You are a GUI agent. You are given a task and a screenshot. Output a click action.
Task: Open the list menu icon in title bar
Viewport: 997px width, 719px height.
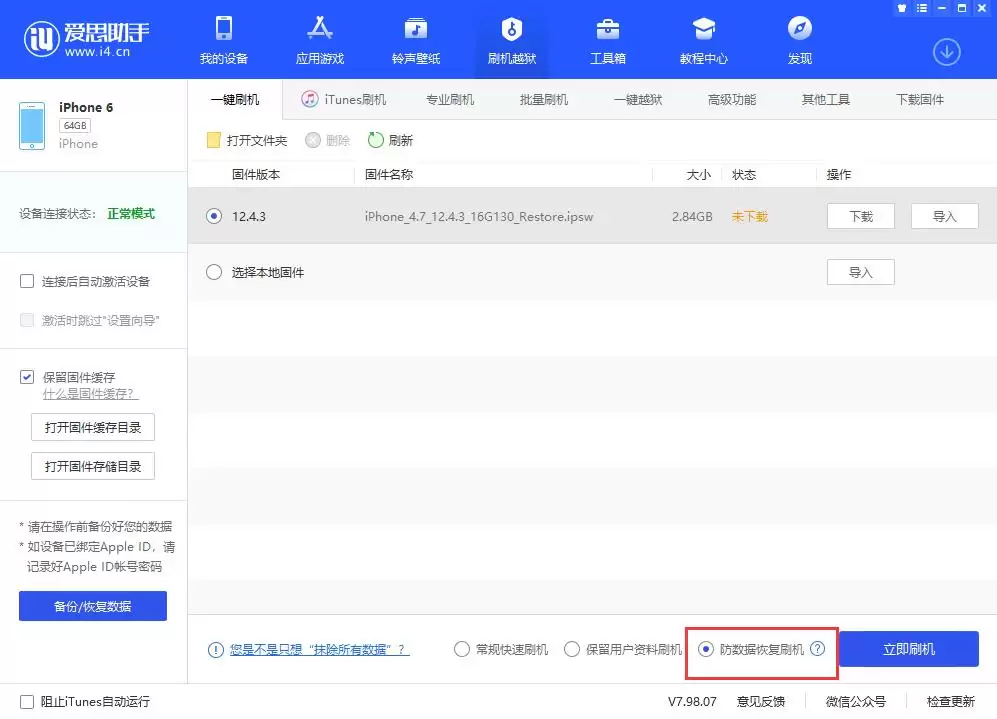[922, 8]
